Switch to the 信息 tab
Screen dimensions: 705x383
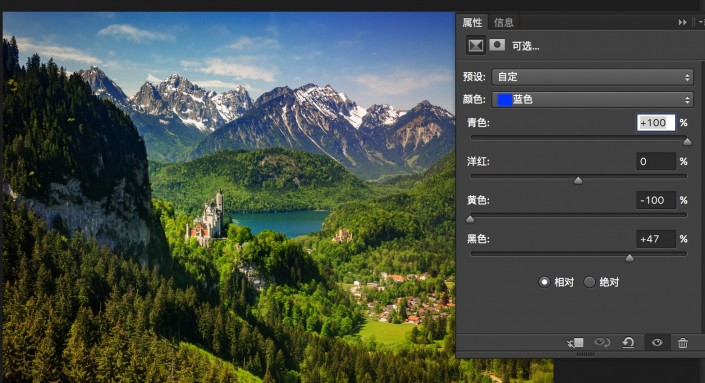coord(503,22)
